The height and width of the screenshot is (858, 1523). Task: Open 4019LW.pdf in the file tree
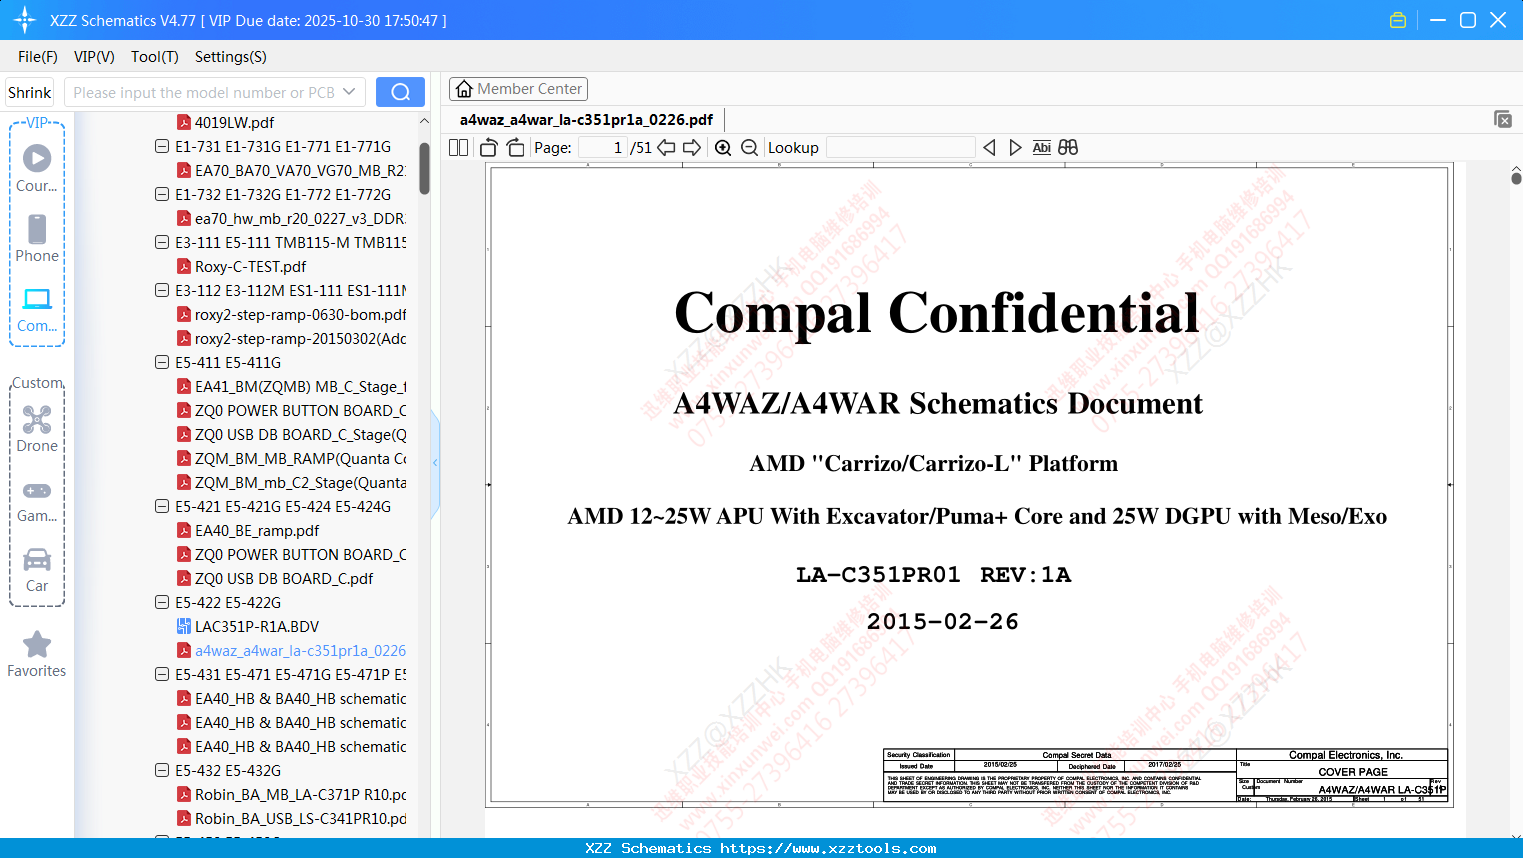(x=234, y=122)
